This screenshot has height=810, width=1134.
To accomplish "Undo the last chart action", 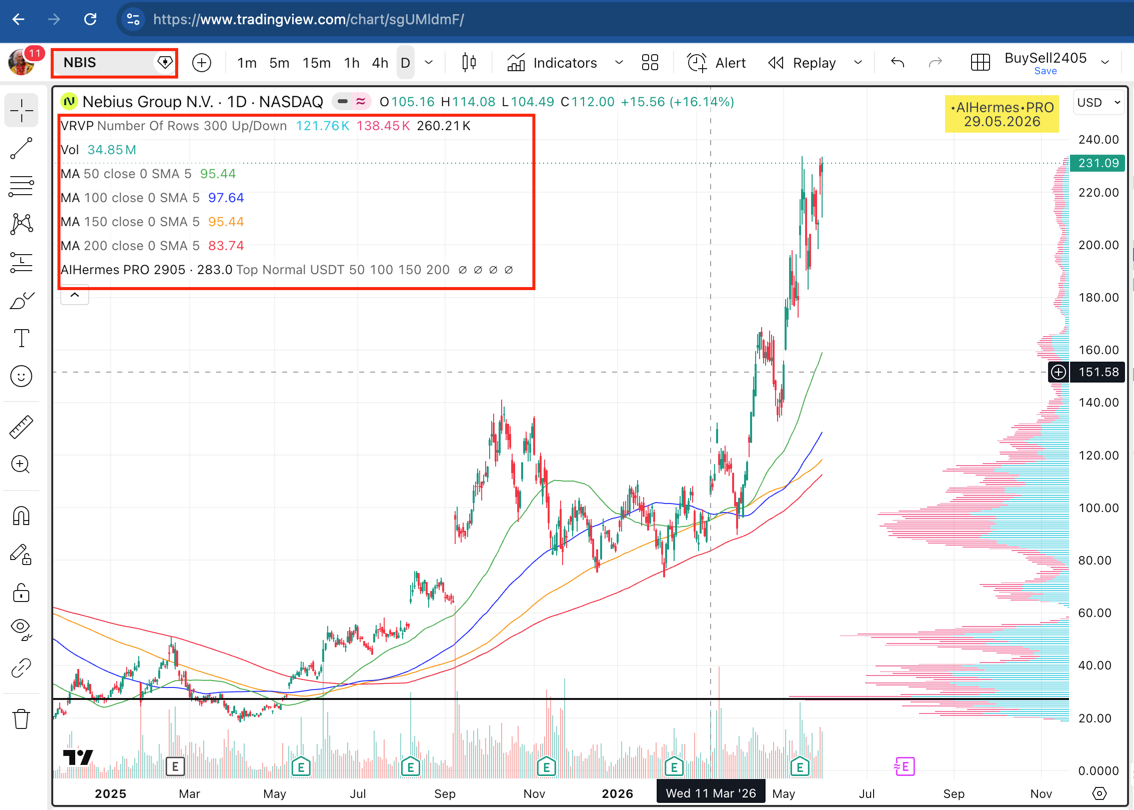I will [898, 63].
